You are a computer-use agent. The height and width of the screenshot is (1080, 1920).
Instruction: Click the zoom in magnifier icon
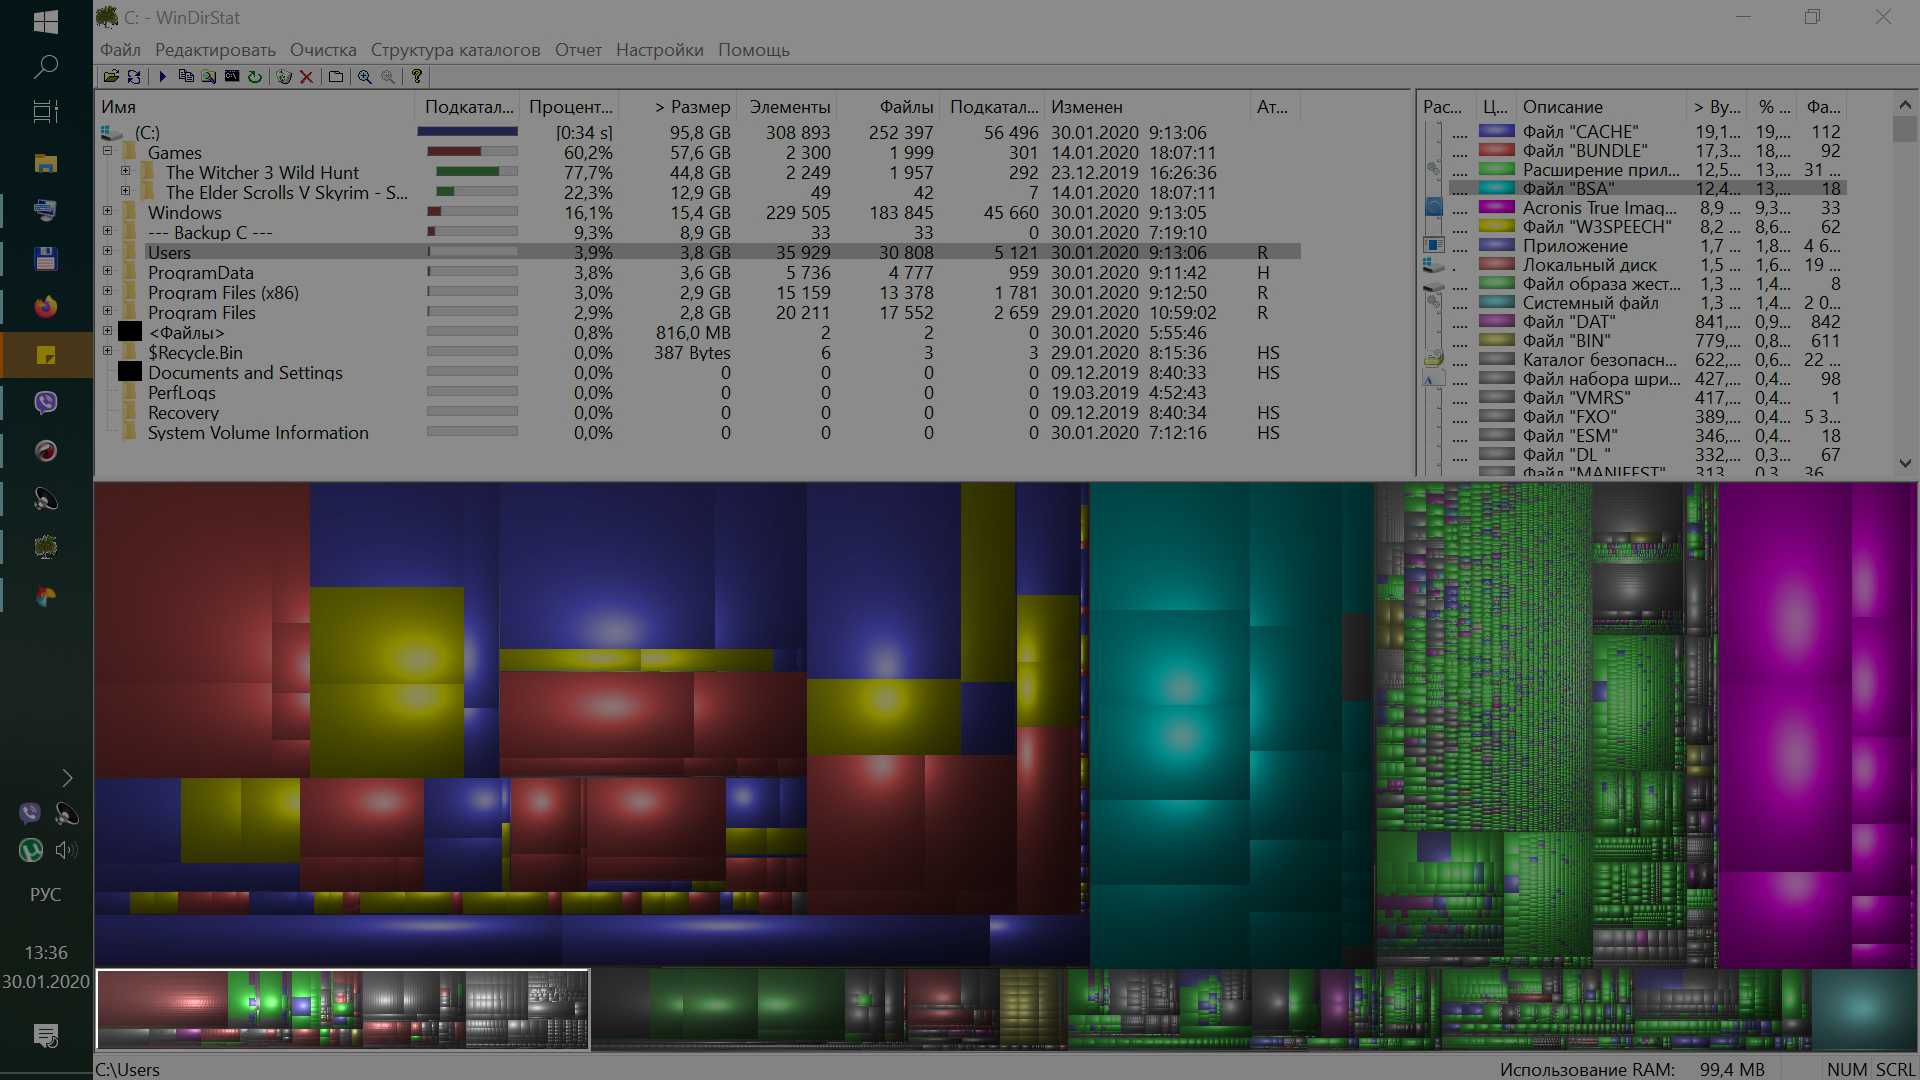(x=365, y=76)
